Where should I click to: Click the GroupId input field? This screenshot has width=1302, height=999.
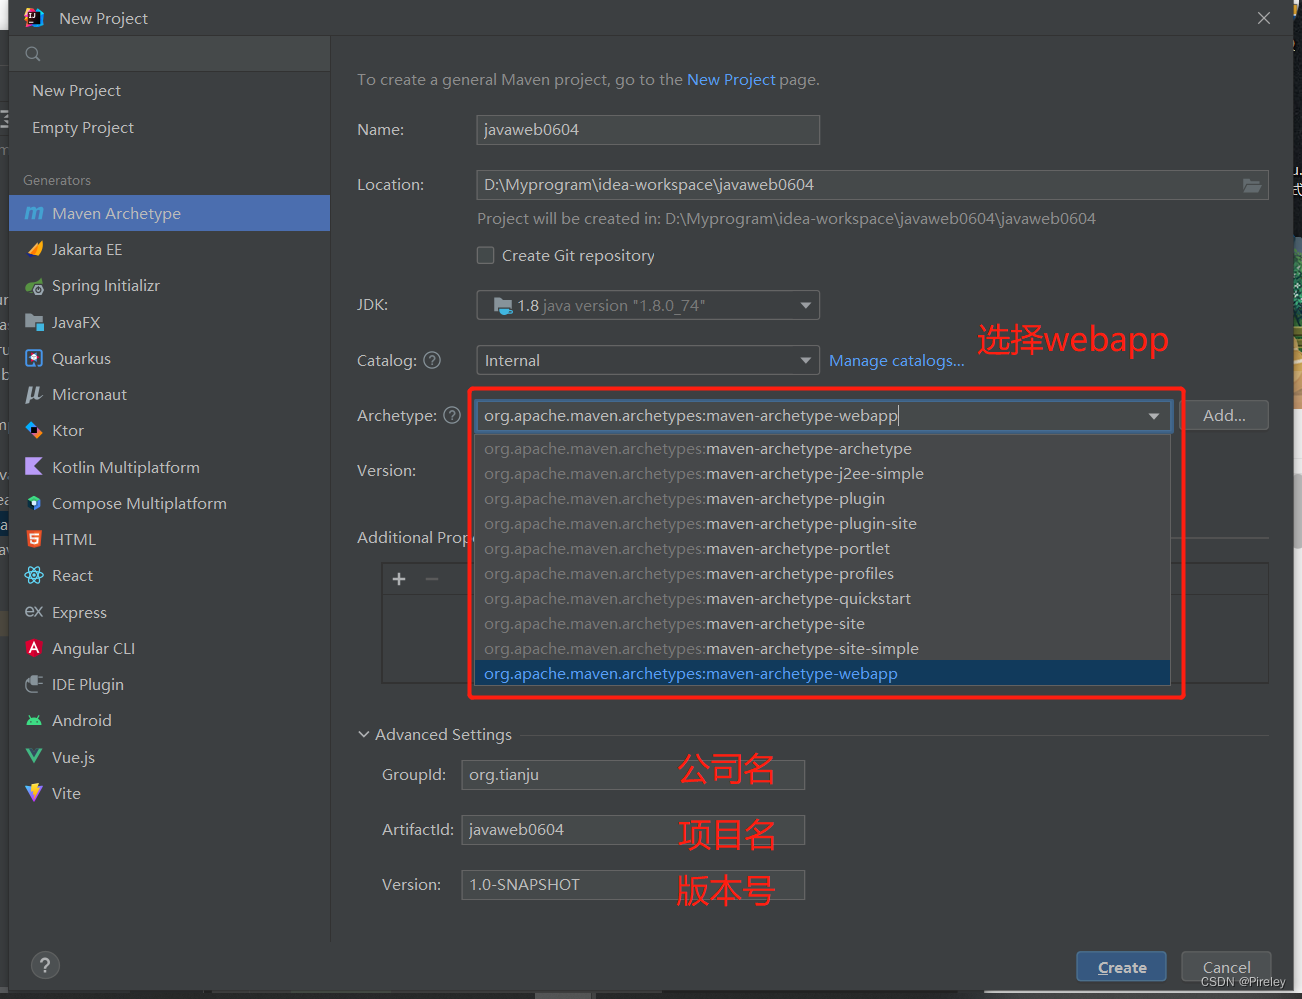tap(633, 774)
